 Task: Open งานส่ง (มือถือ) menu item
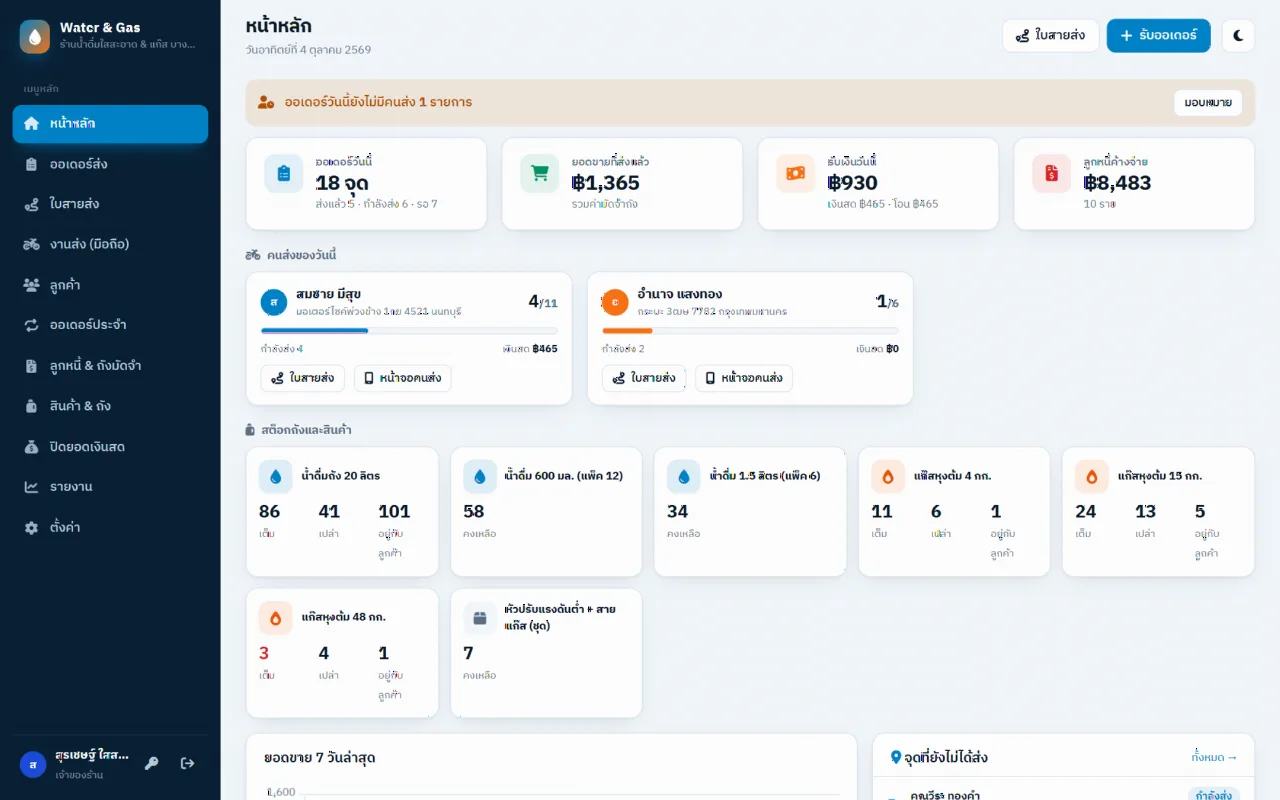pos(110,244)
